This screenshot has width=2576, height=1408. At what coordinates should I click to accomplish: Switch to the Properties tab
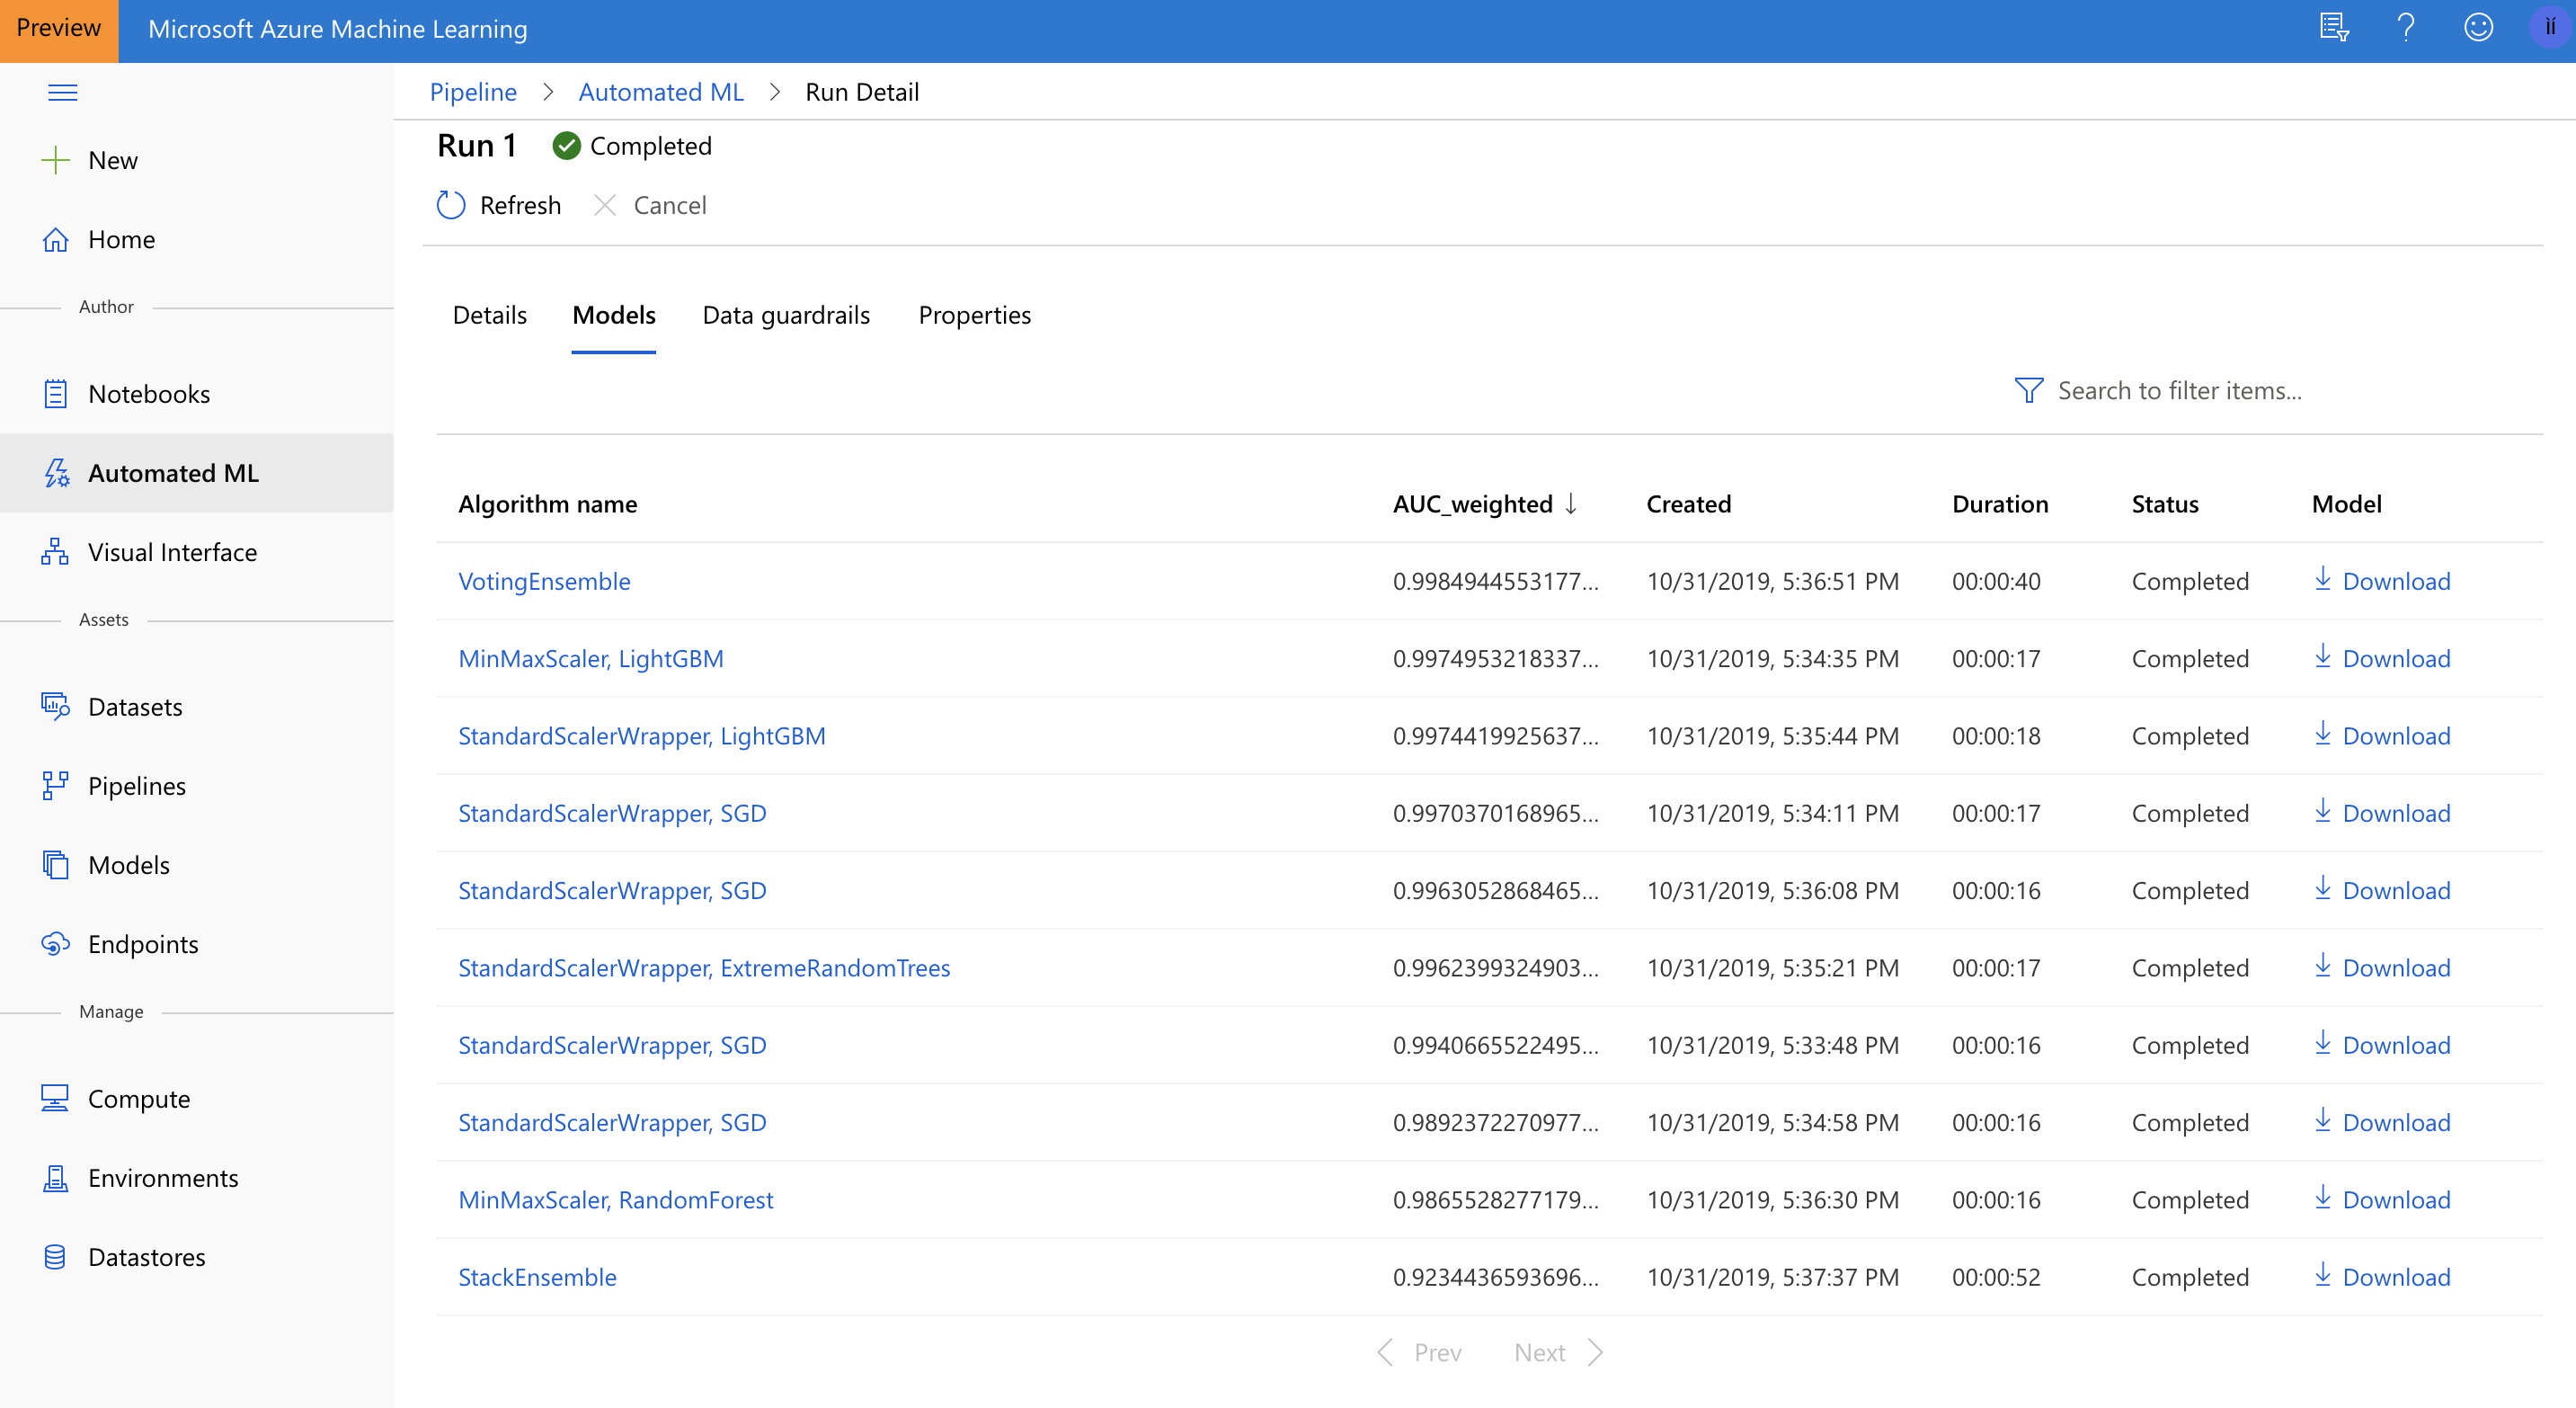[974, 315]
